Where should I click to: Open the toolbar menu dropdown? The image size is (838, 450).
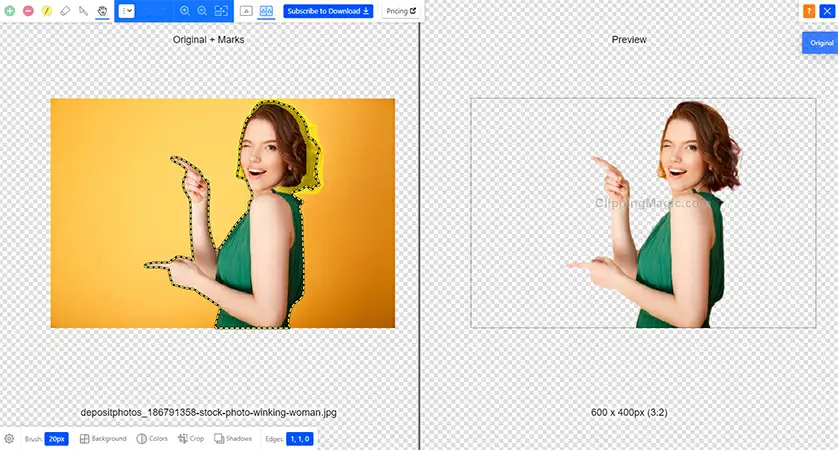(127, 11)
